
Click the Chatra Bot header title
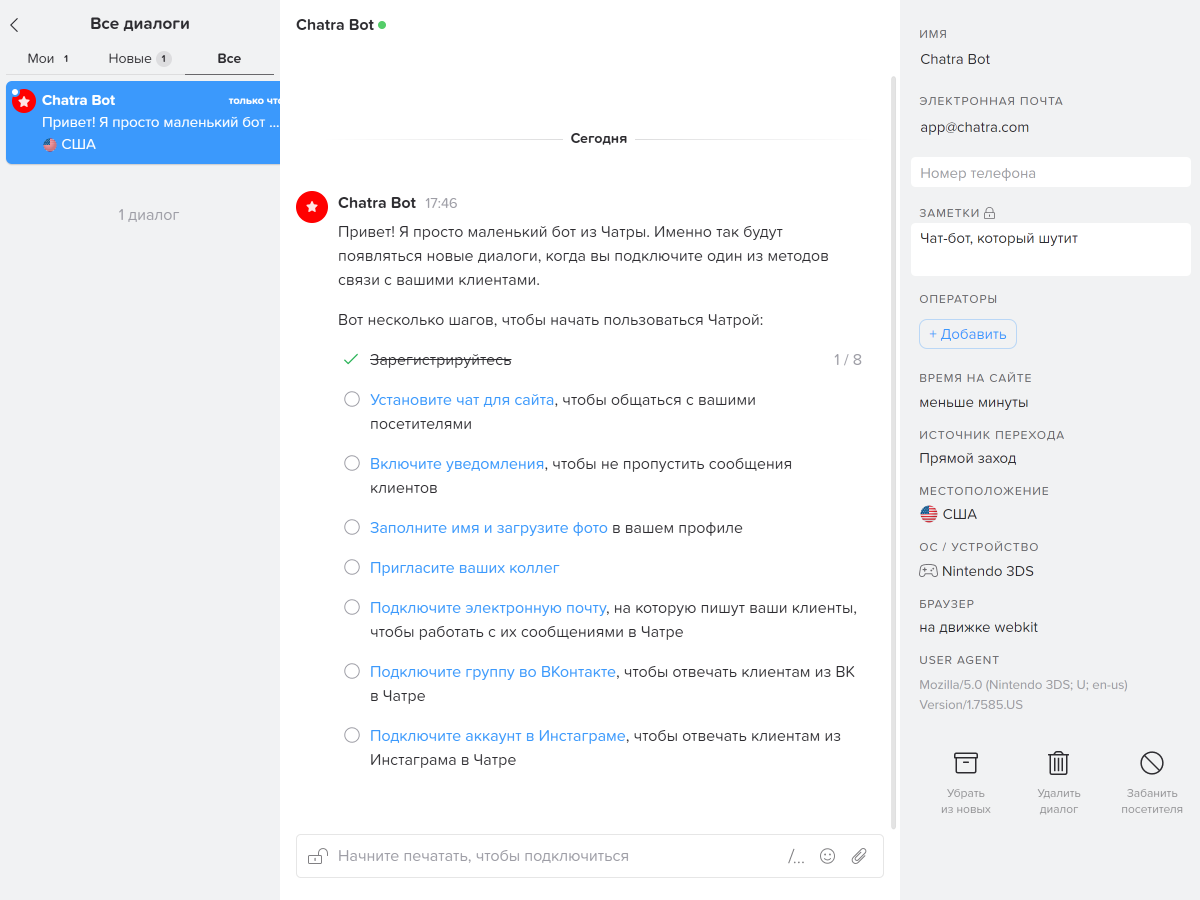334,25
